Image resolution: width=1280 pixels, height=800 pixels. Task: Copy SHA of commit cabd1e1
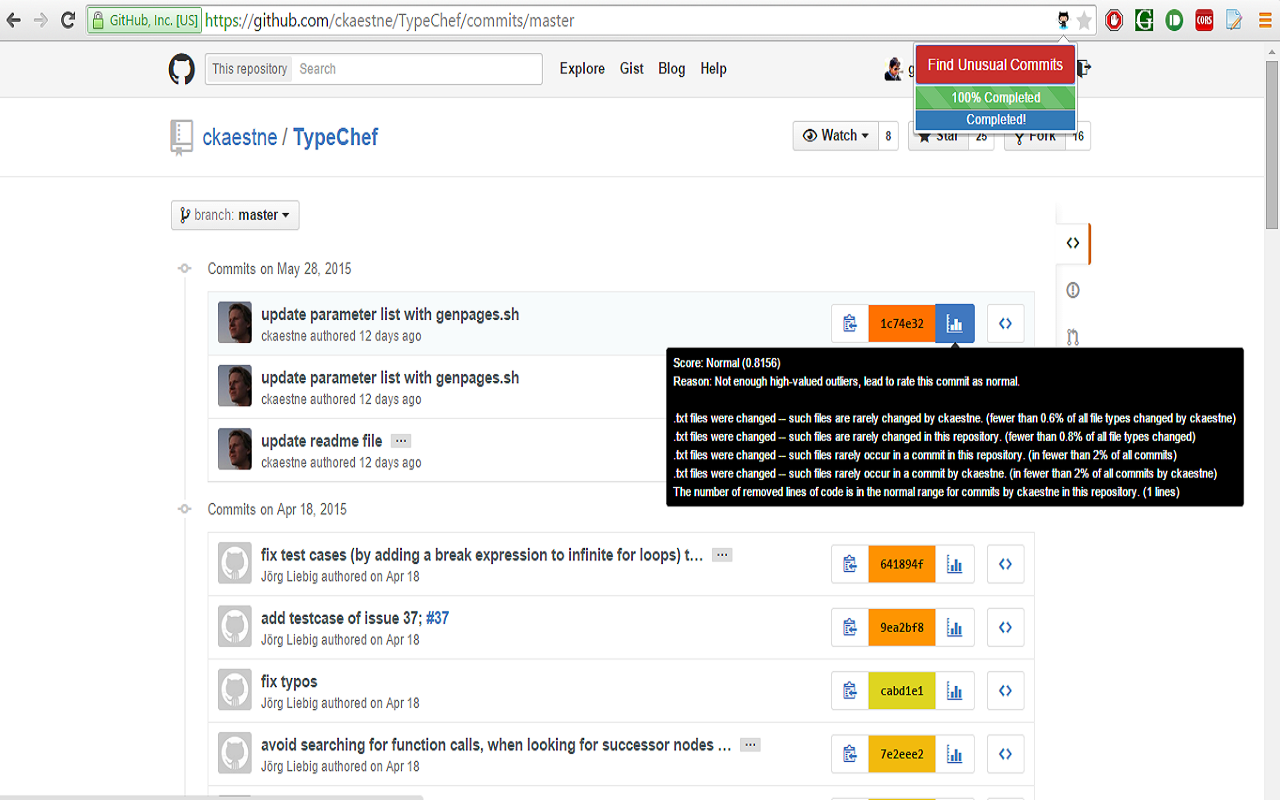click(850, 691)
